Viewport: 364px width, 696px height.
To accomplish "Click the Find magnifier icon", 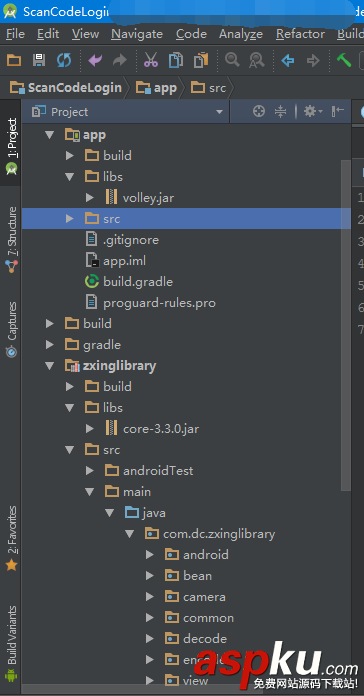I will (232, 59).
